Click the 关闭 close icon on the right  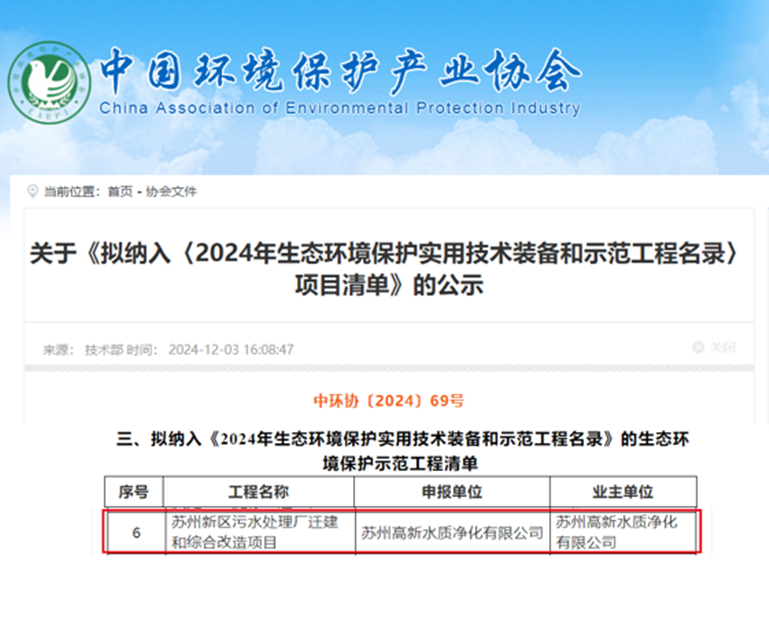tap(698, 347)
